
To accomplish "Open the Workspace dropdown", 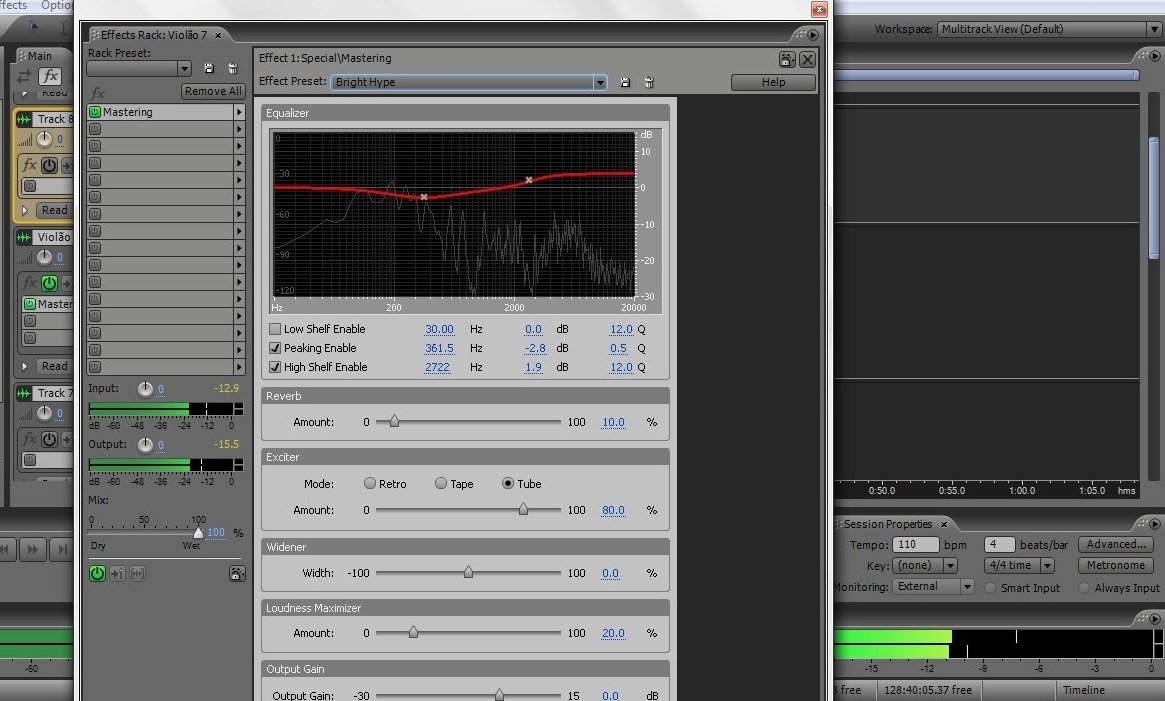I will point(1153,30).
